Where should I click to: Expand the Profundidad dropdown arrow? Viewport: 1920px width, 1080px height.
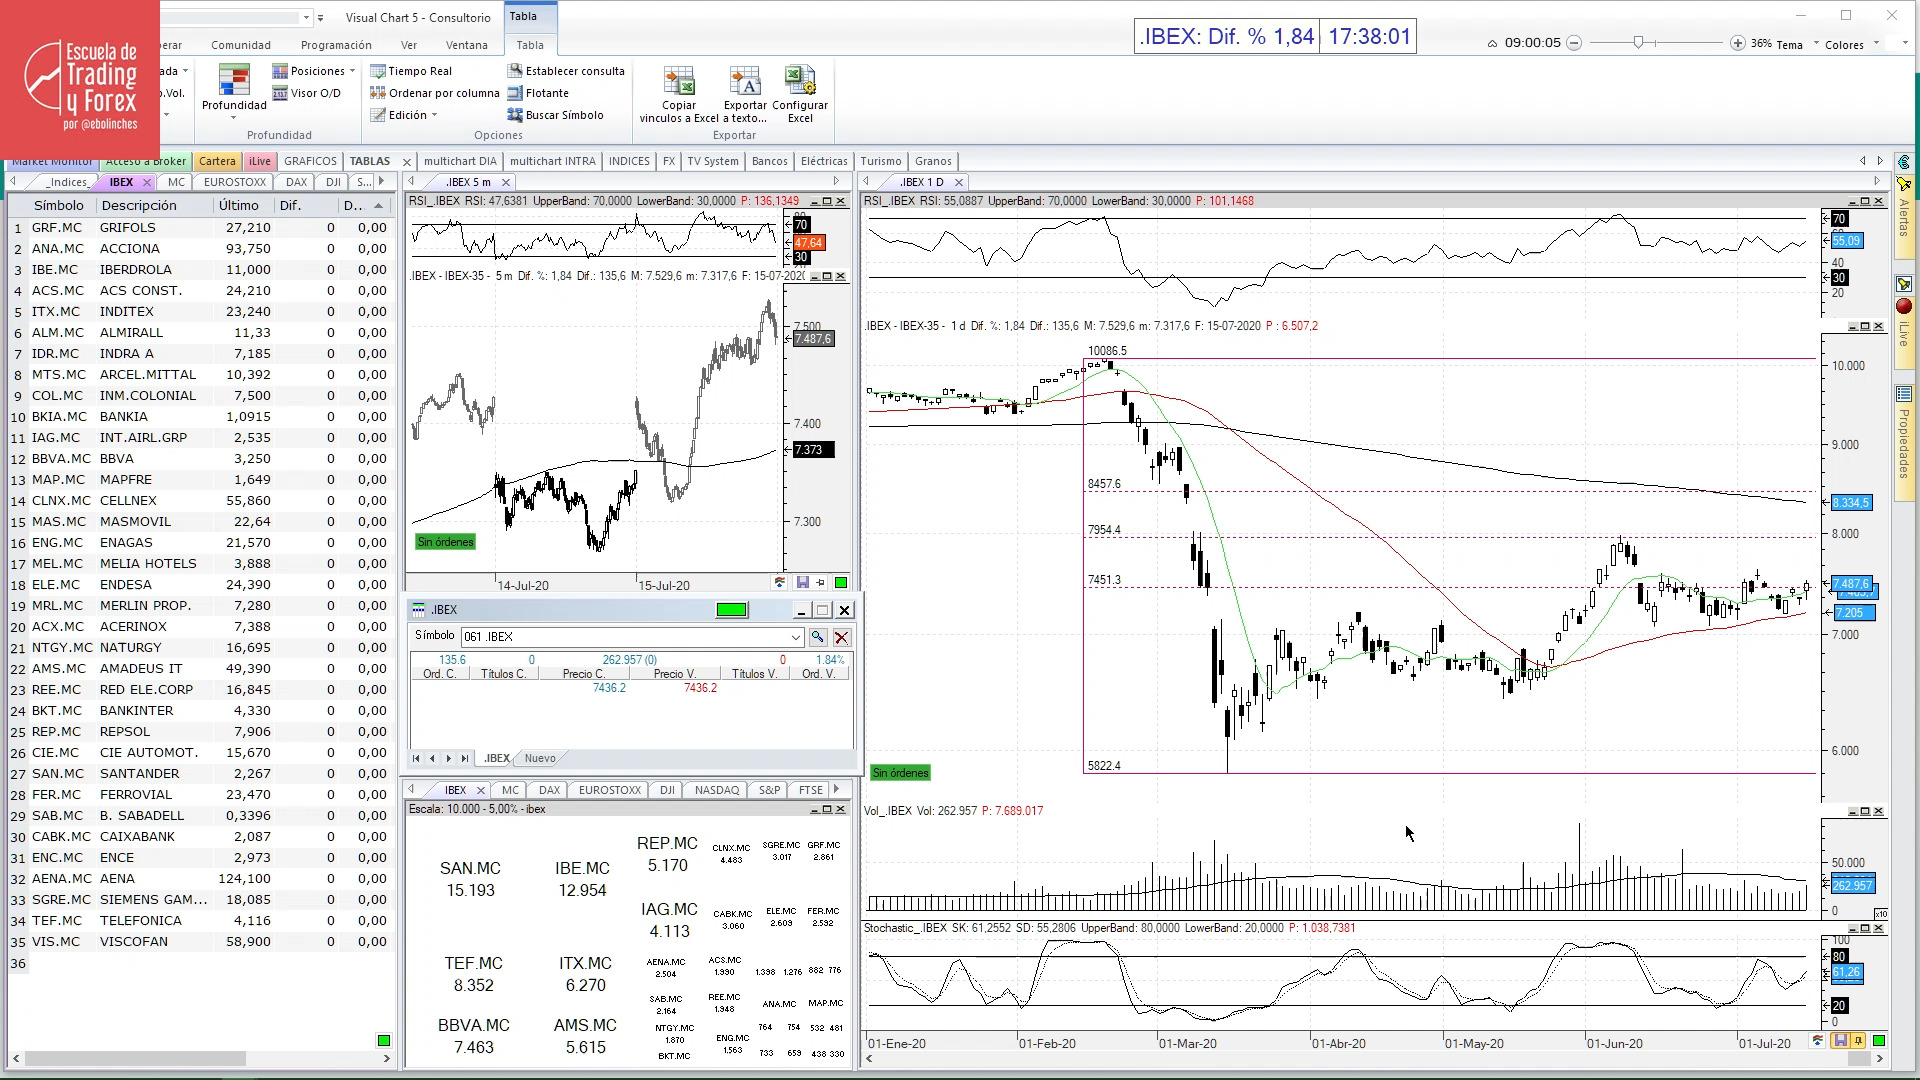(234, 117)
